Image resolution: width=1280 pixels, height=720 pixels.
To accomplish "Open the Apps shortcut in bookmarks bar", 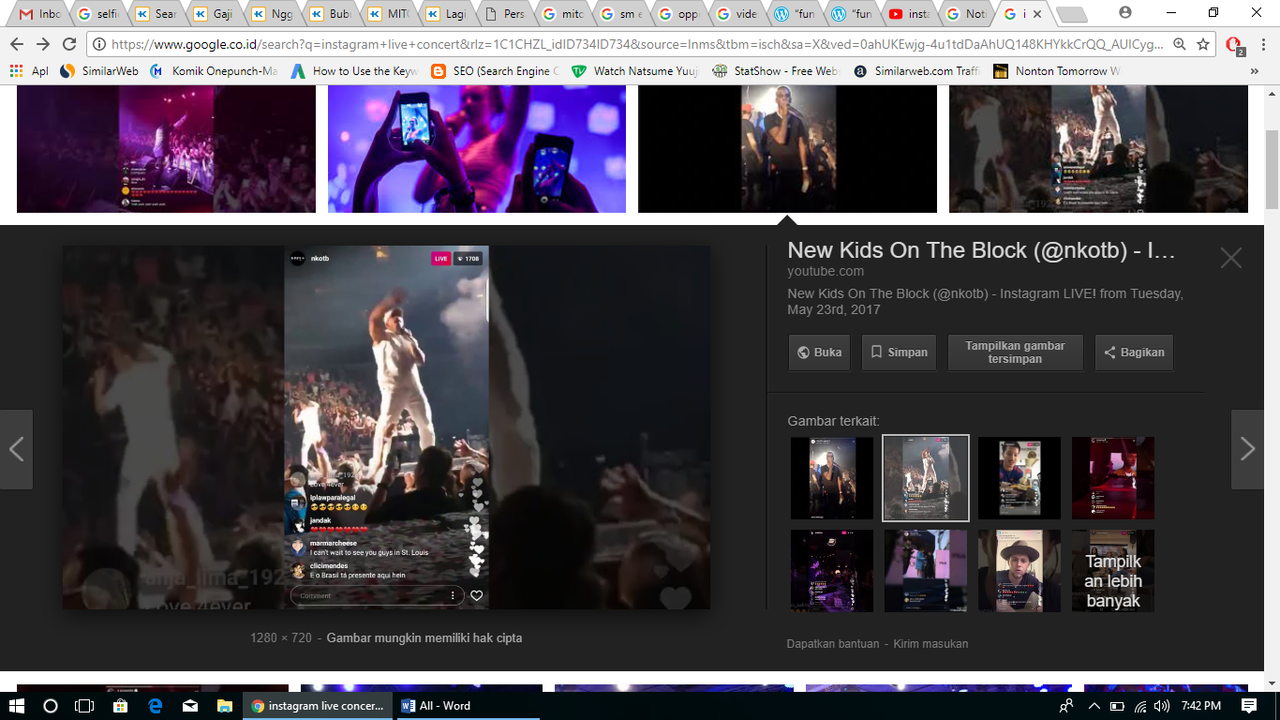I will 29,71.
